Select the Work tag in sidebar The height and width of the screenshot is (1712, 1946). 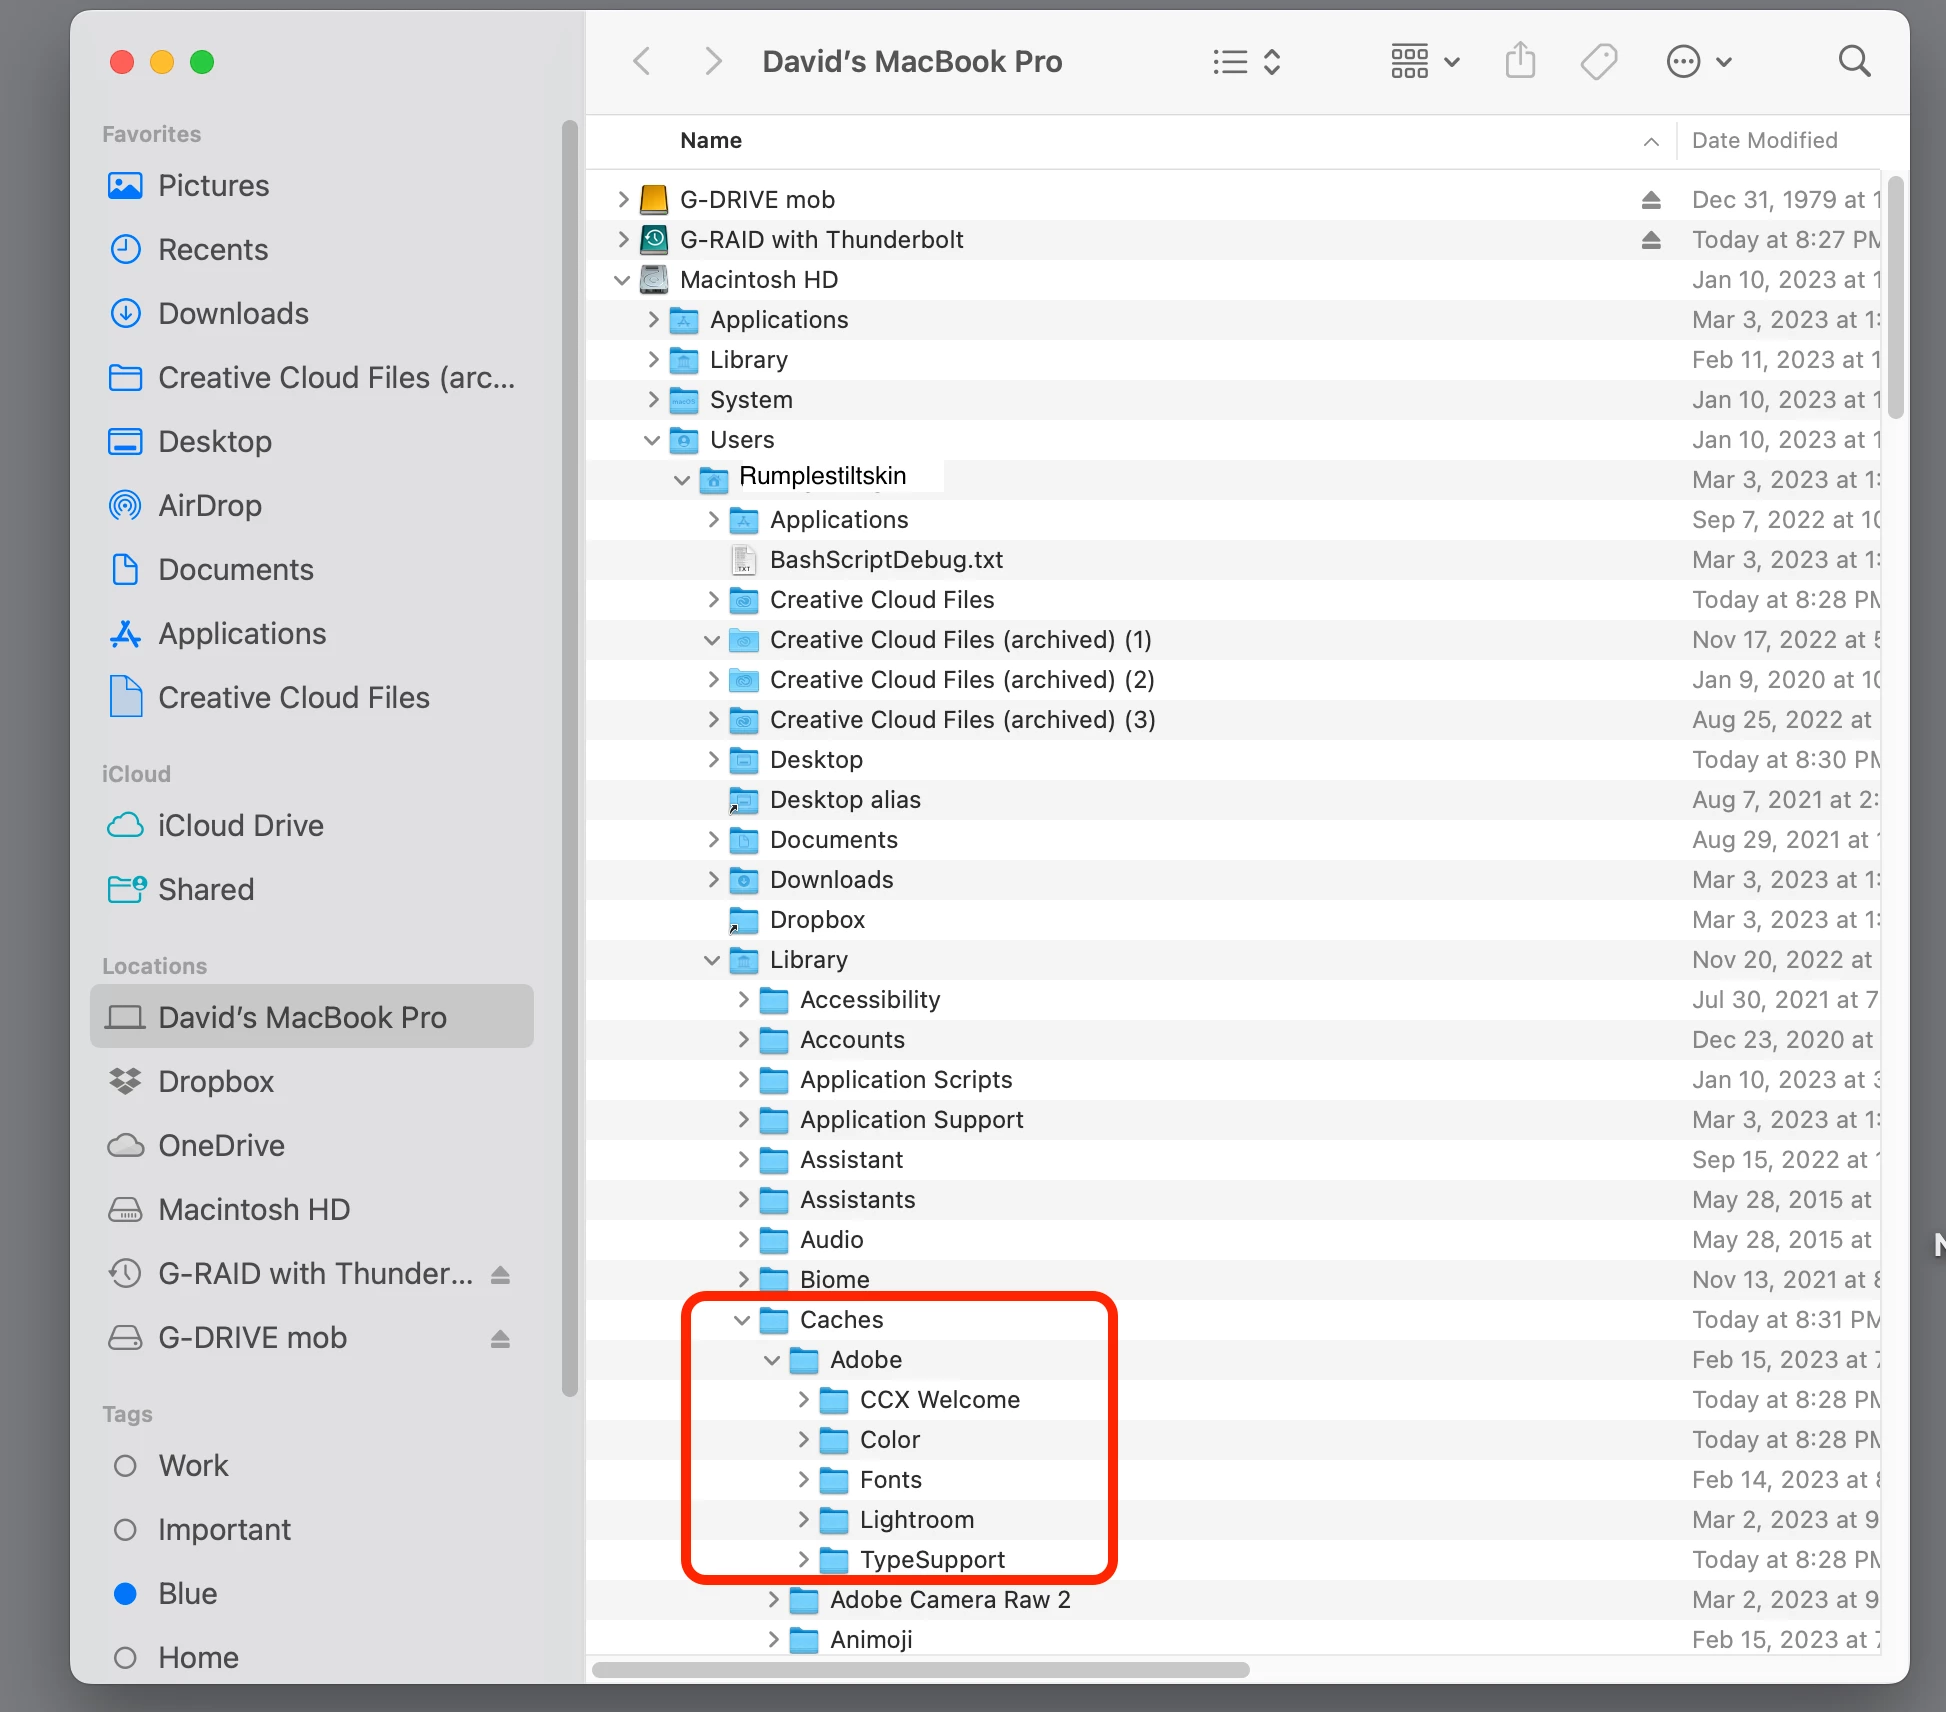point(193,1466)
